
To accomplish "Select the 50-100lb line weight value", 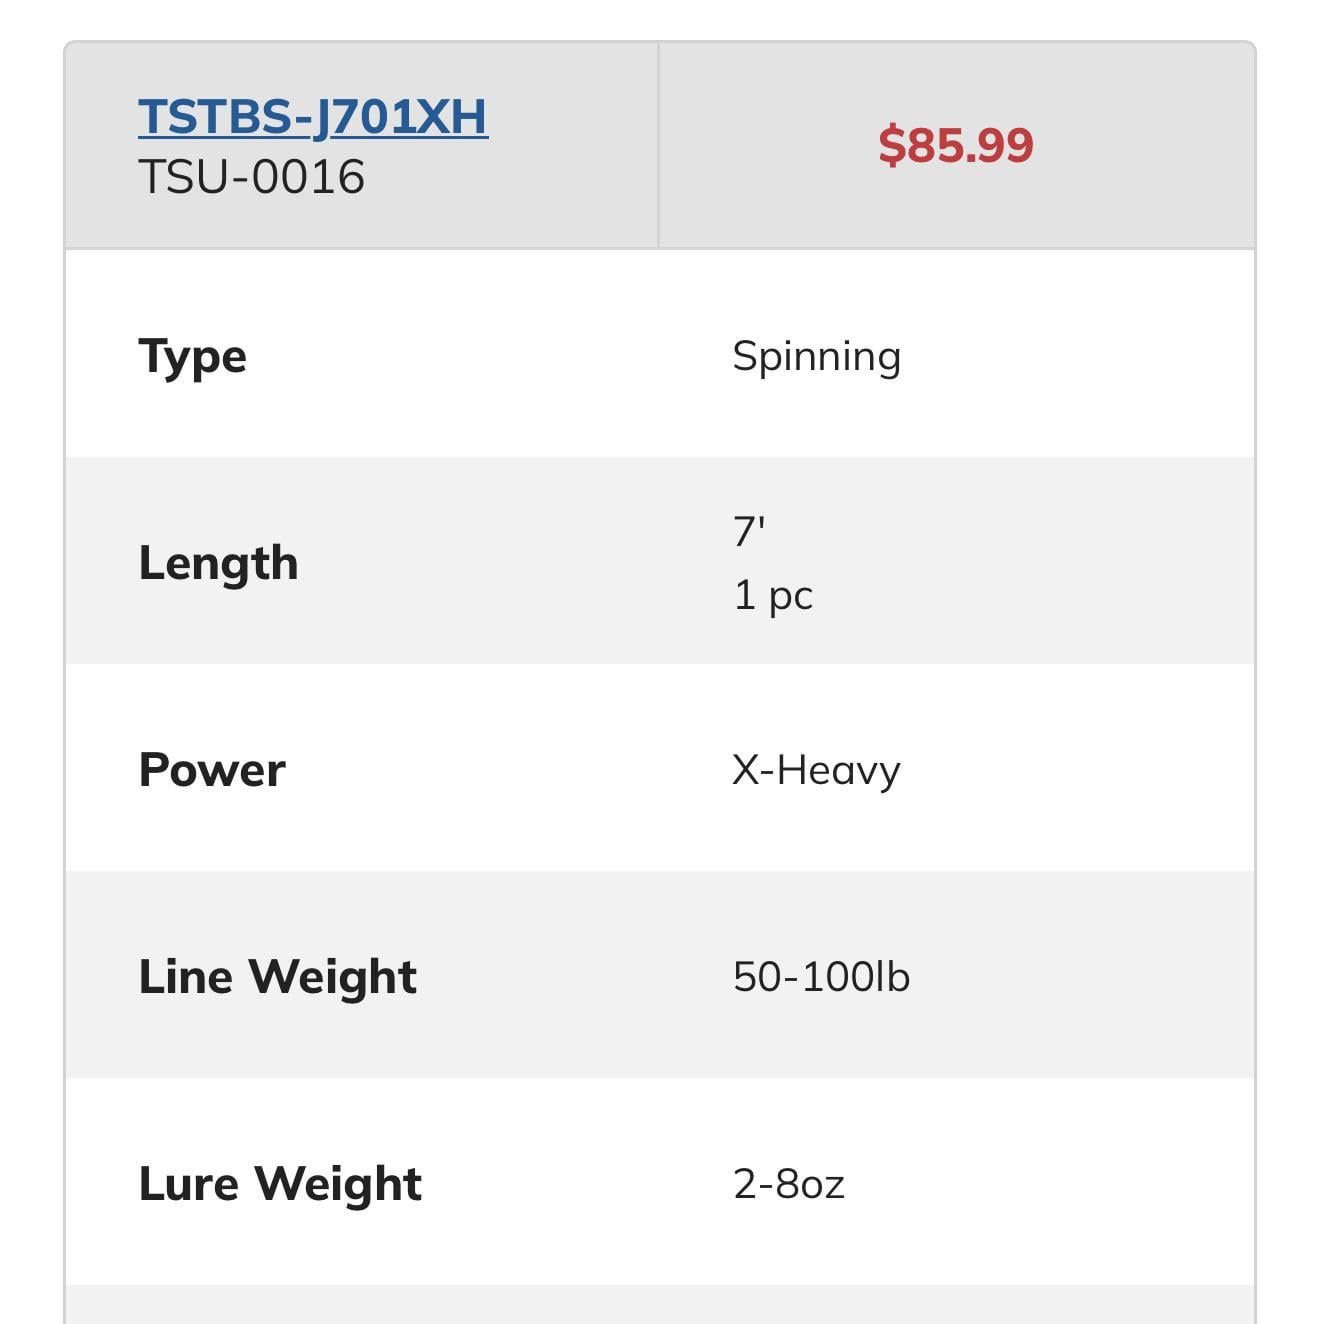I will (x=821, y=976).
